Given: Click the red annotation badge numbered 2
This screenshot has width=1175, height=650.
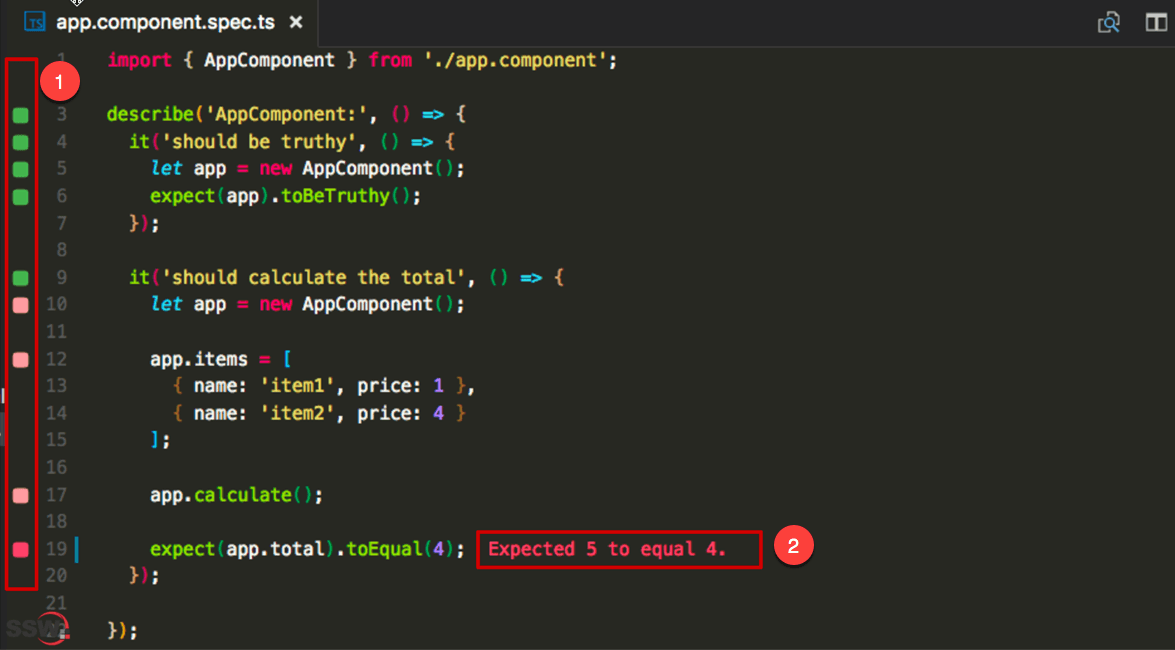Looking at the screenshot, I should [794, 547].
